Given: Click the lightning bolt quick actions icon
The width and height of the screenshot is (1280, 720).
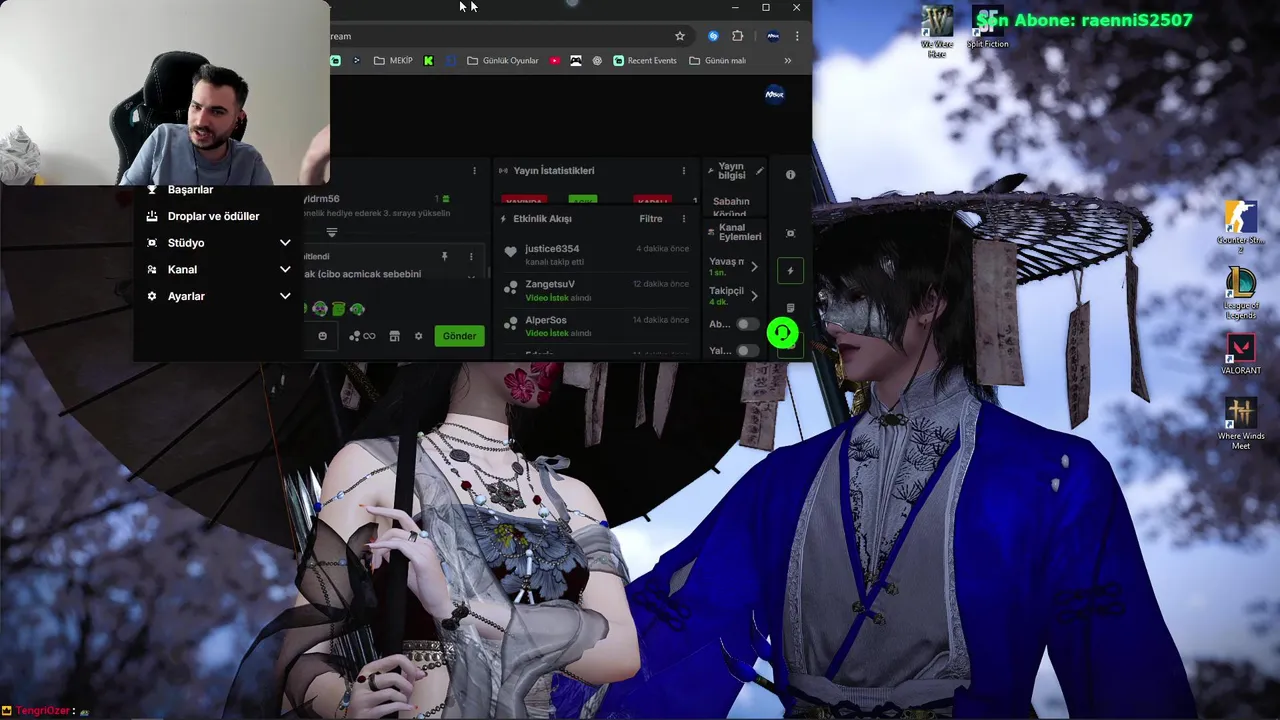Looking at the screenshot, I should (x=790, y=270).
